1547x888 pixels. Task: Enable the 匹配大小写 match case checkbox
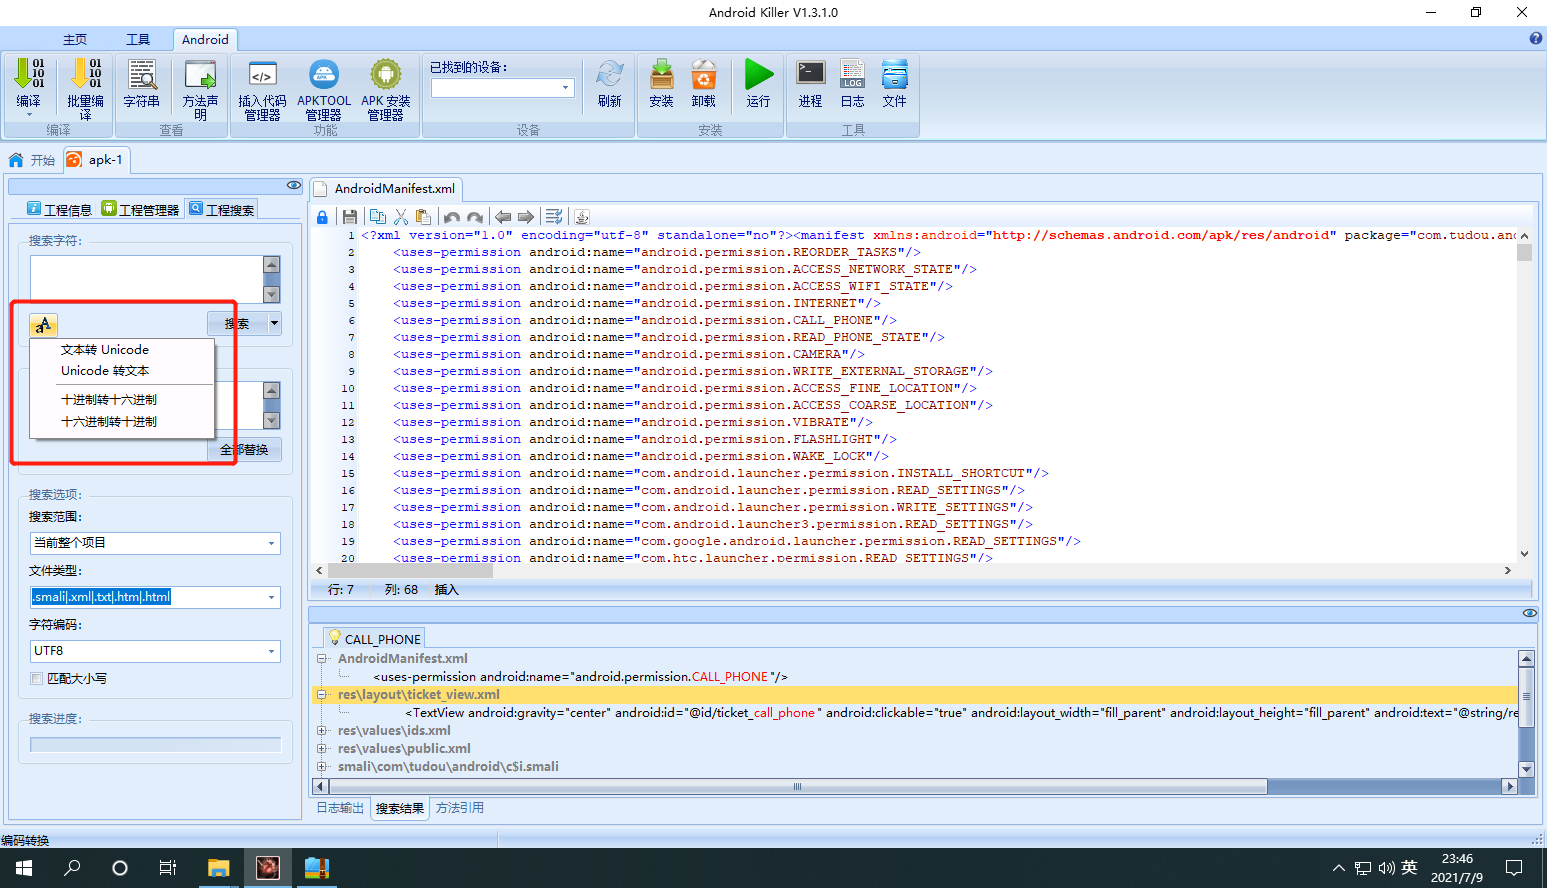[37, 678]
